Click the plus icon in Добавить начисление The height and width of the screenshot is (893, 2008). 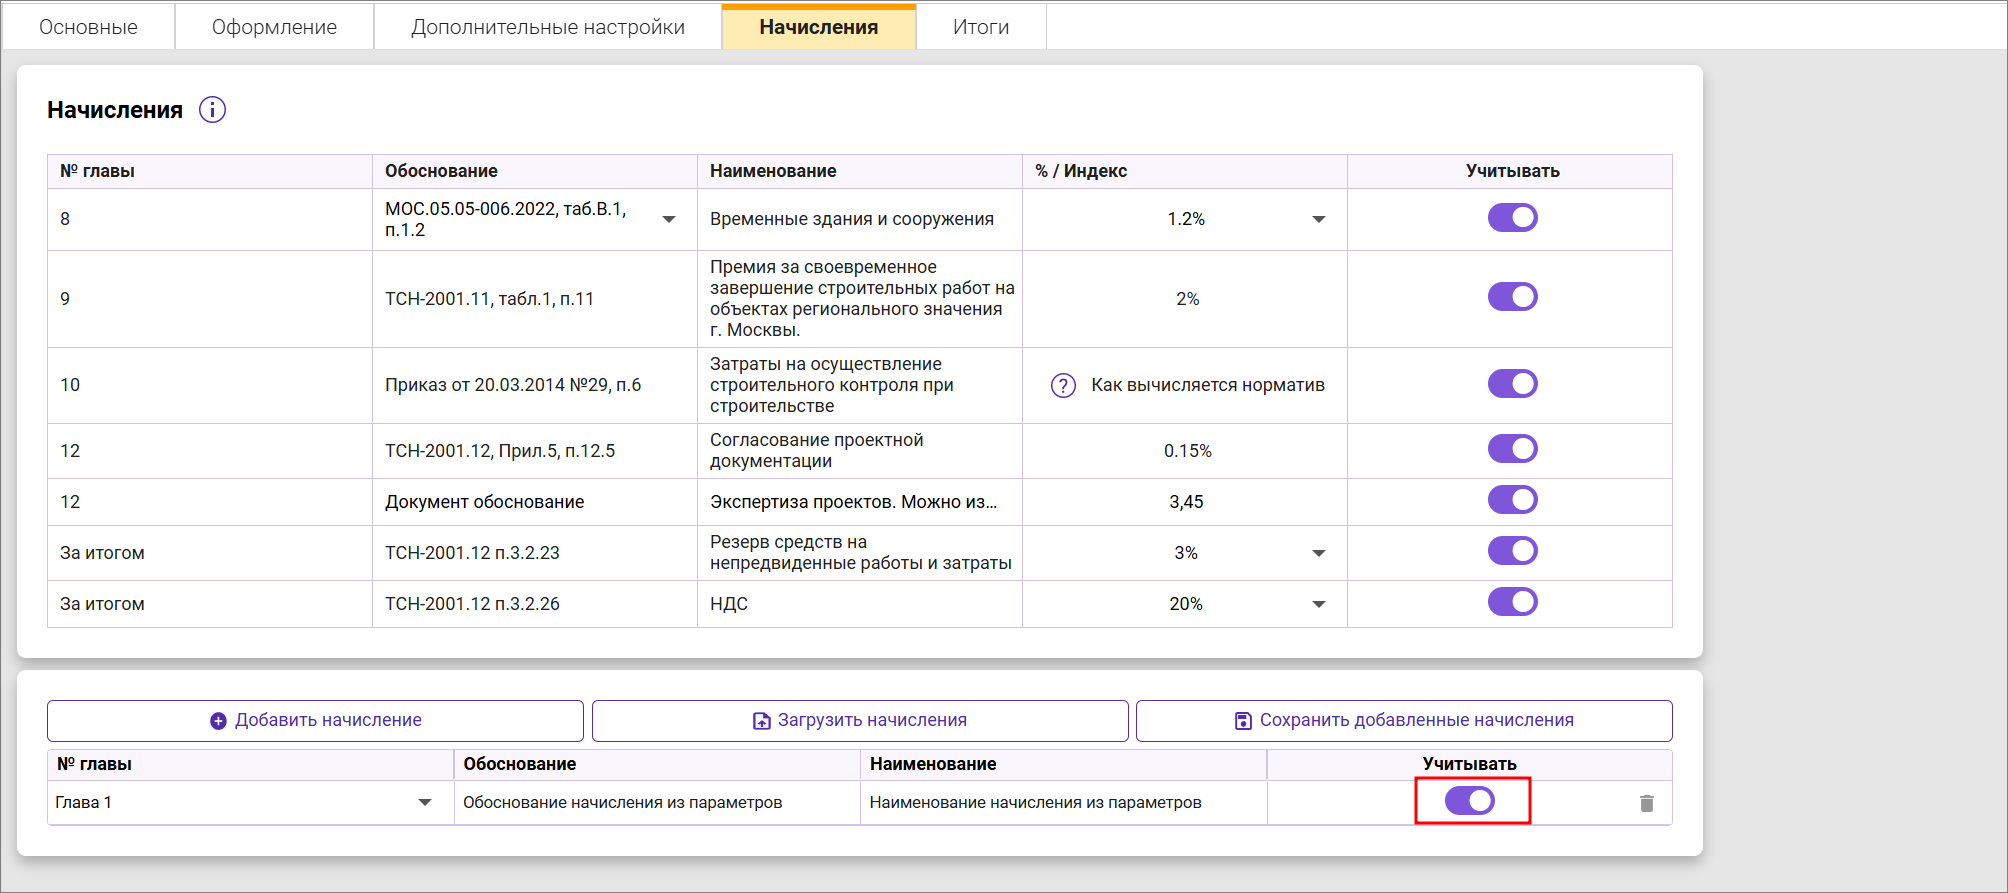coord(218,721)
